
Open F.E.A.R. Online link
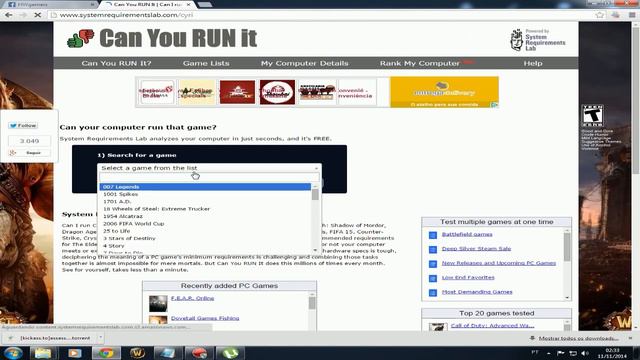coord(192,298)
